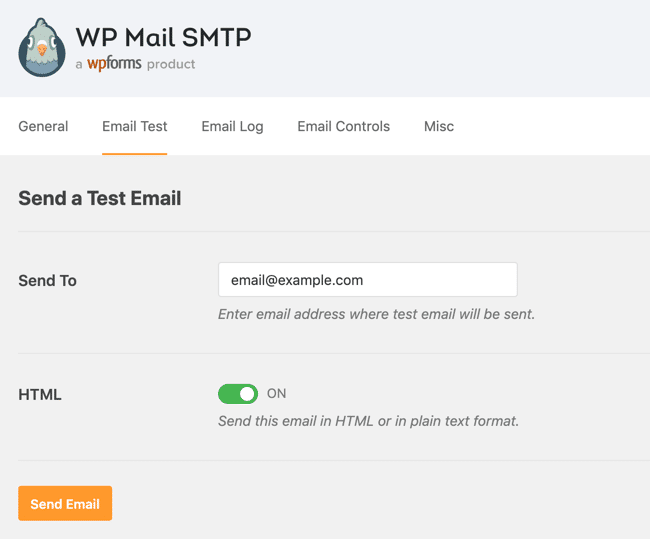
Task: Select the Email Test tab
Action: [x=134, y=126]
